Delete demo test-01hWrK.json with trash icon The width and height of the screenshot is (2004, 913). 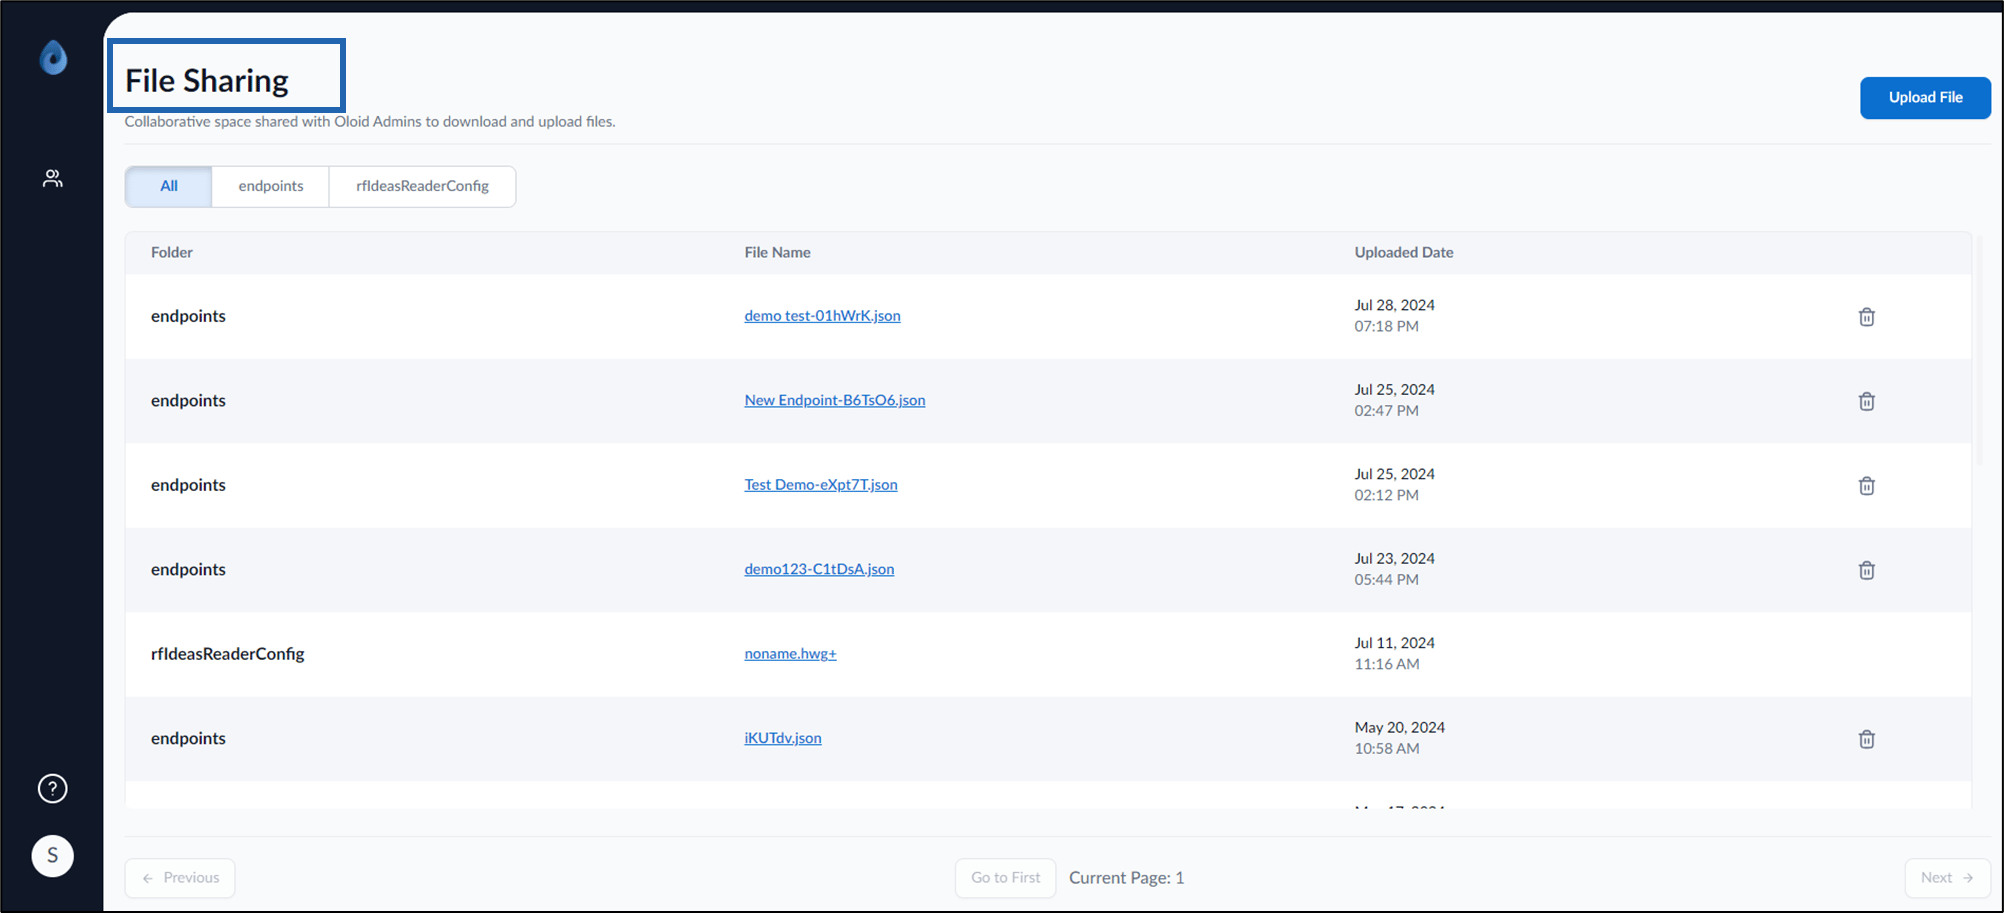(1866, 317)
